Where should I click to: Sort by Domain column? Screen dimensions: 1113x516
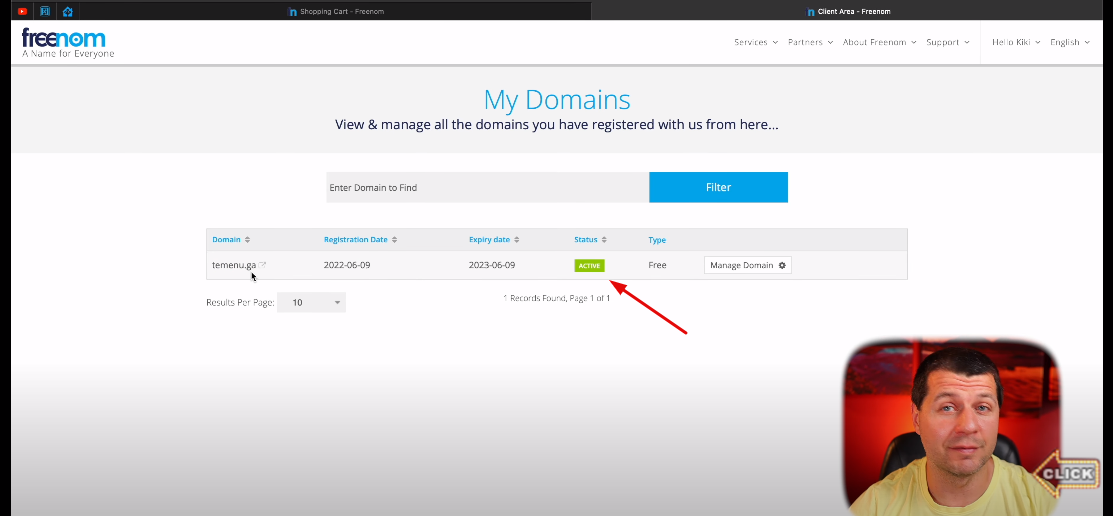point(231,240)
